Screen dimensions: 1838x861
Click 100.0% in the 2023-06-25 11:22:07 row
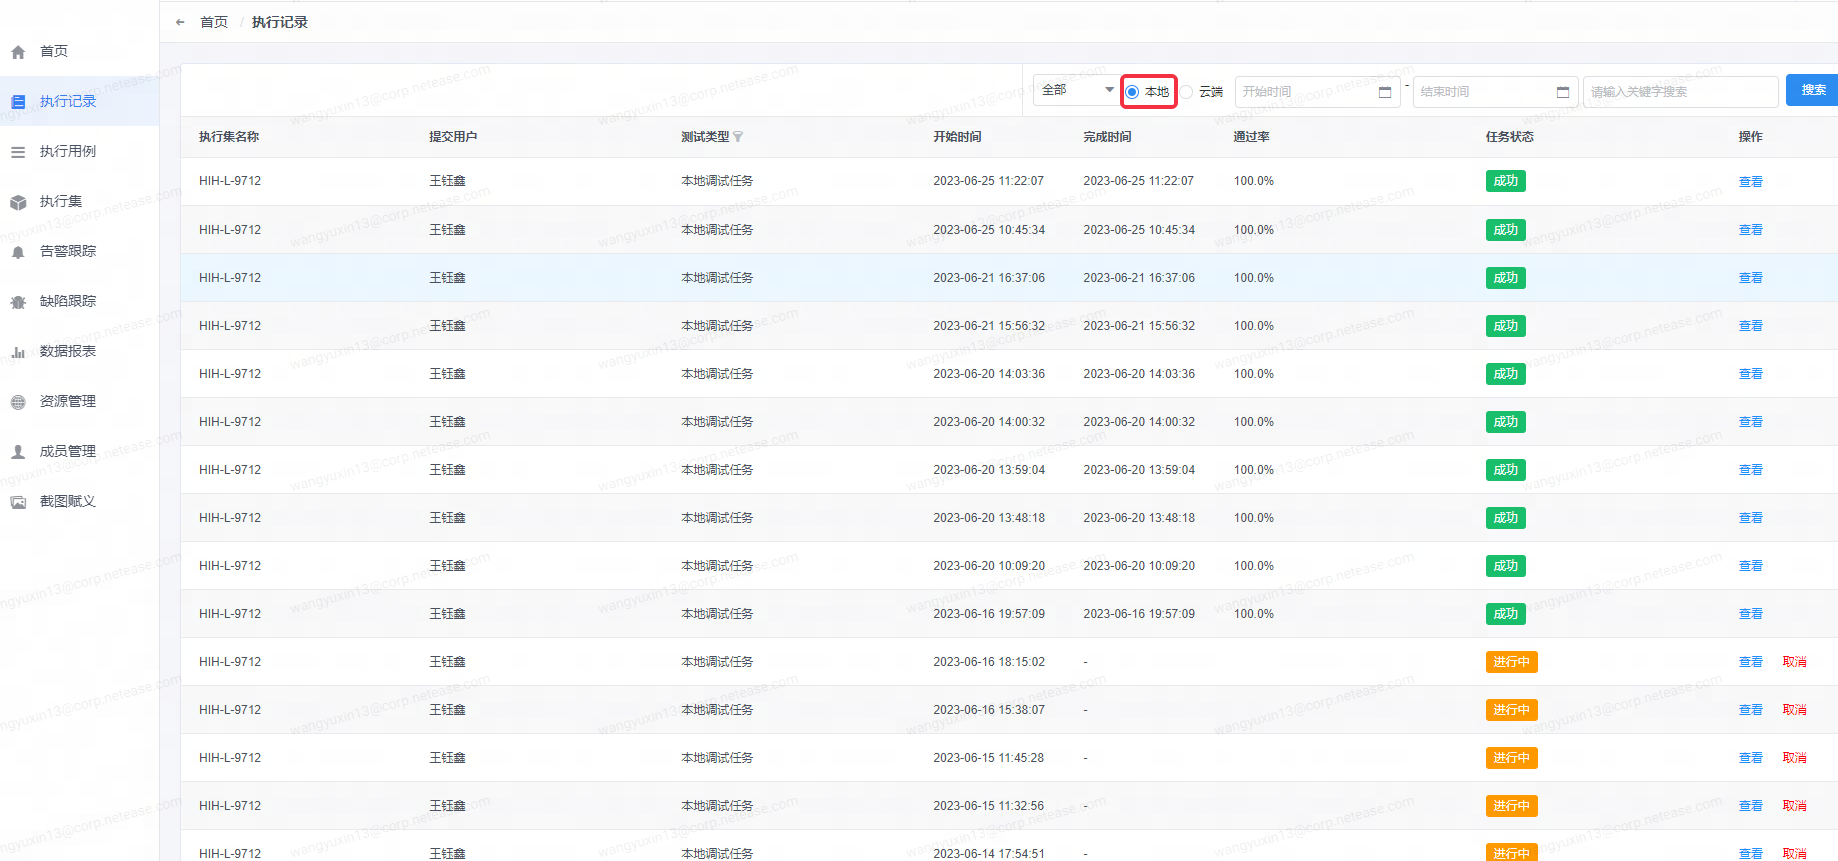point(1254,181)
